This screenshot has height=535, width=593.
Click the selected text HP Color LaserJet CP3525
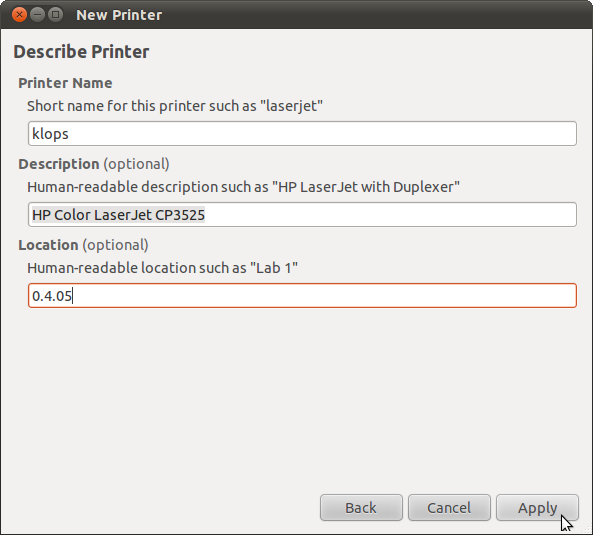[118, 215]
